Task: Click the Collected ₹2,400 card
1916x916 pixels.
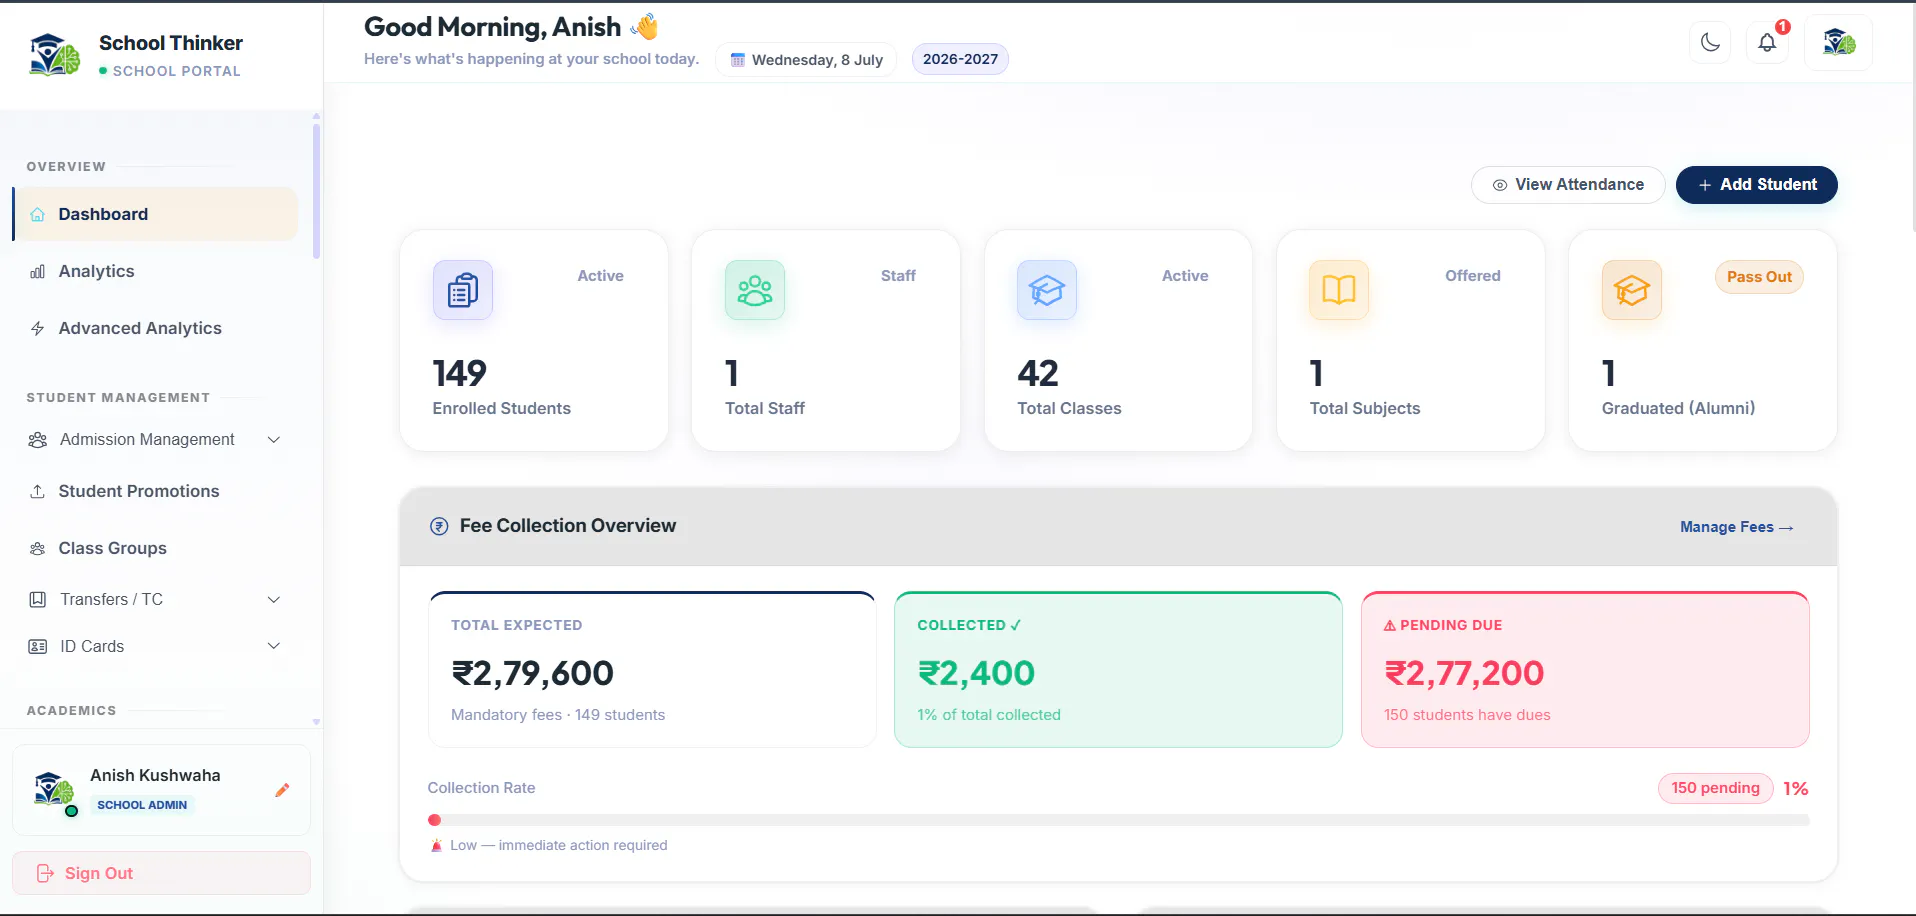Action: [x=1118, y=669]
